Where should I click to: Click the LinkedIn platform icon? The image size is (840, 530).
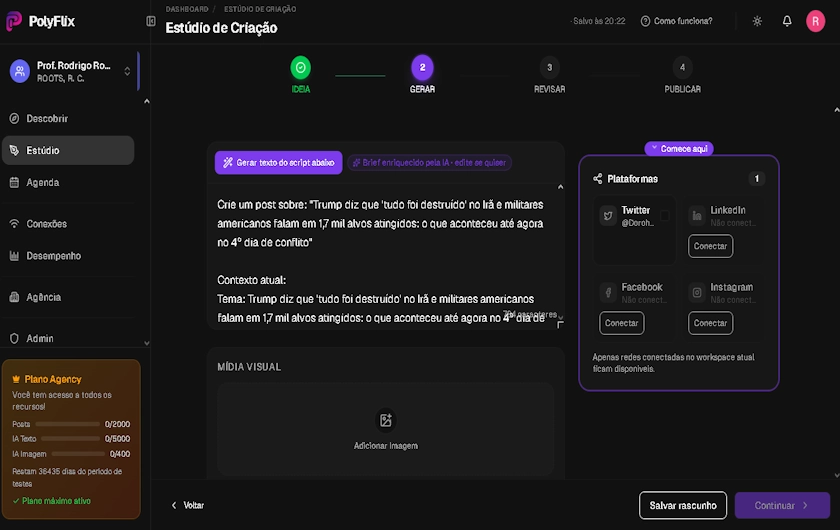coord(697,215)
